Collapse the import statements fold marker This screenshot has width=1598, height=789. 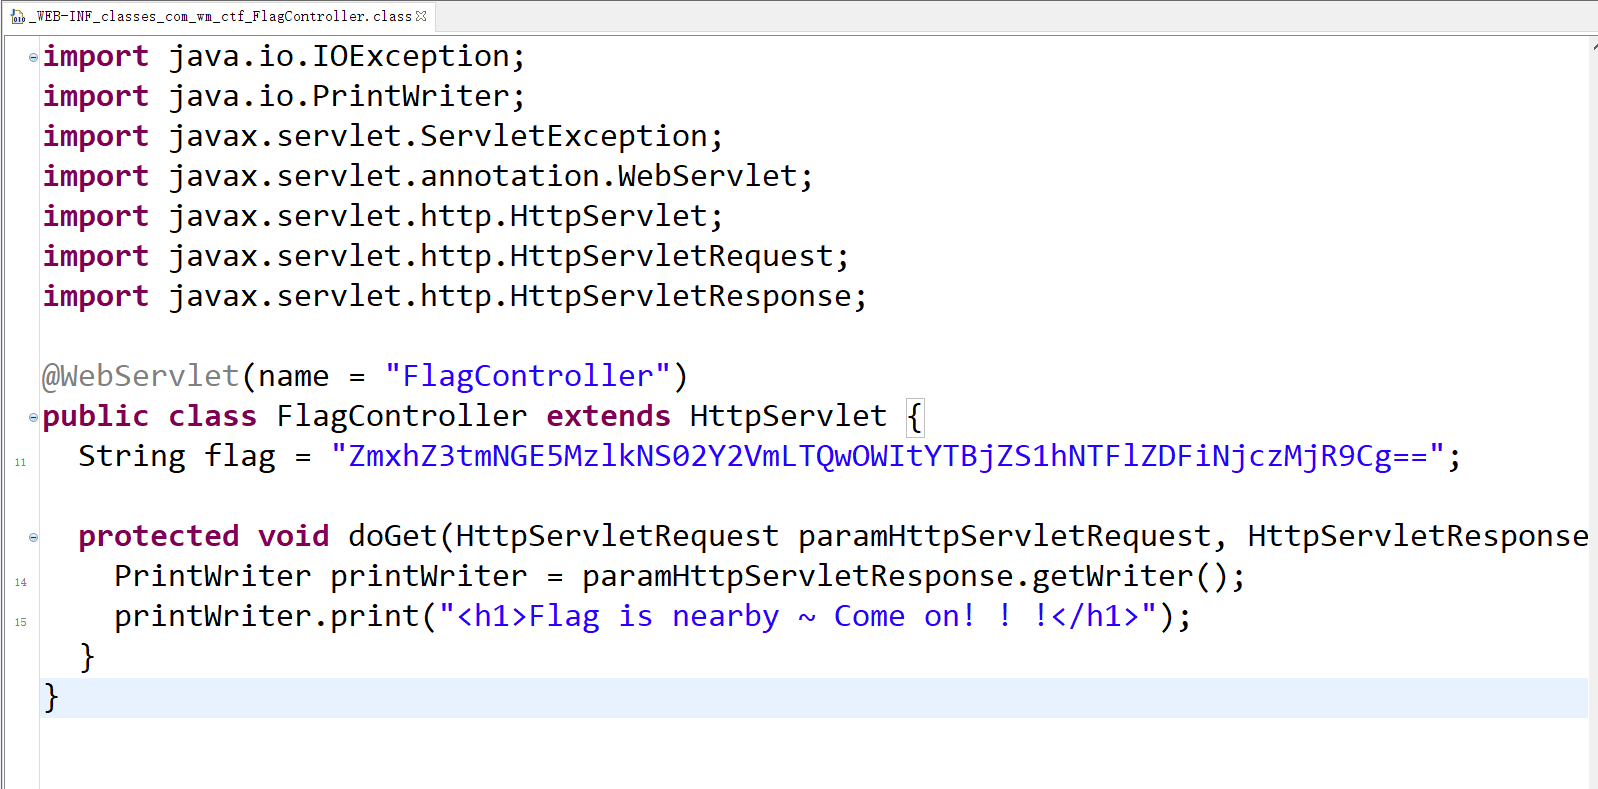click(x=33, y=57)
